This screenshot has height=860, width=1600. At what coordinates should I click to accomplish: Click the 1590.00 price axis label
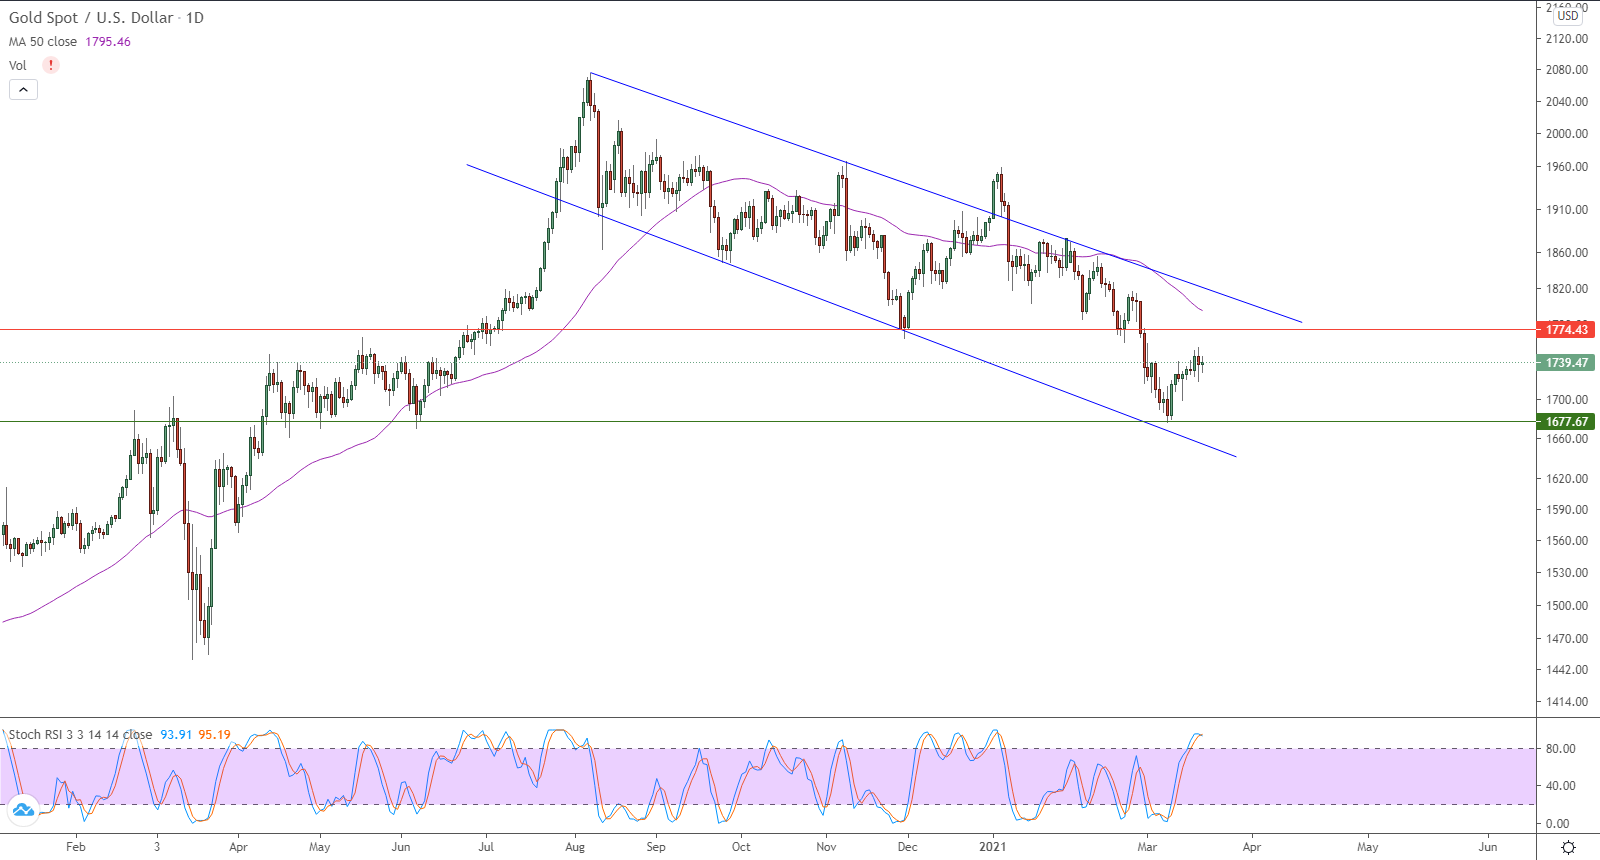[1567, 510]
